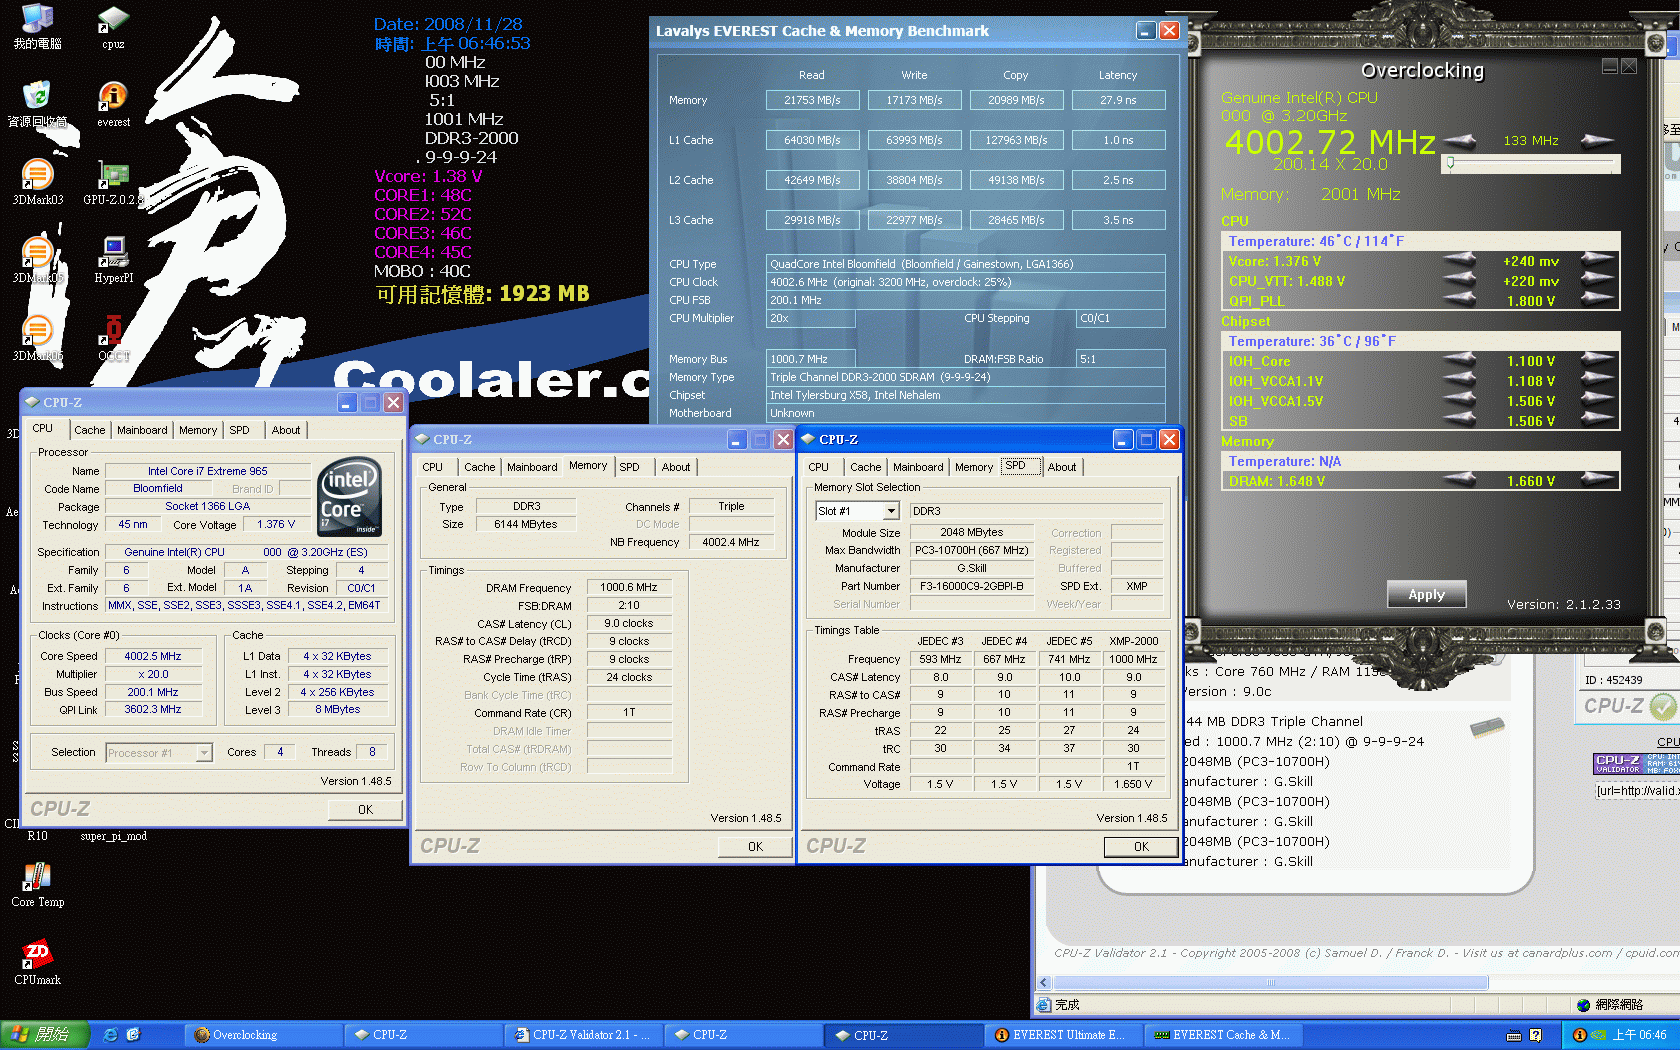Decrease DRAM voltage with the left arrow
This screenshot has width=1680, height=1050.
pos(1460,480)
